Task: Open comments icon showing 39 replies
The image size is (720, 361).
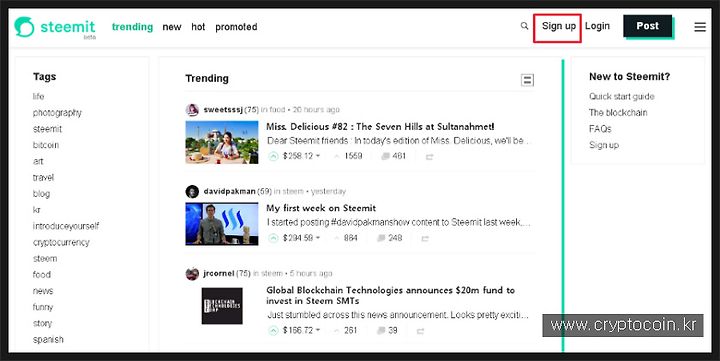Action: (381, 330)
